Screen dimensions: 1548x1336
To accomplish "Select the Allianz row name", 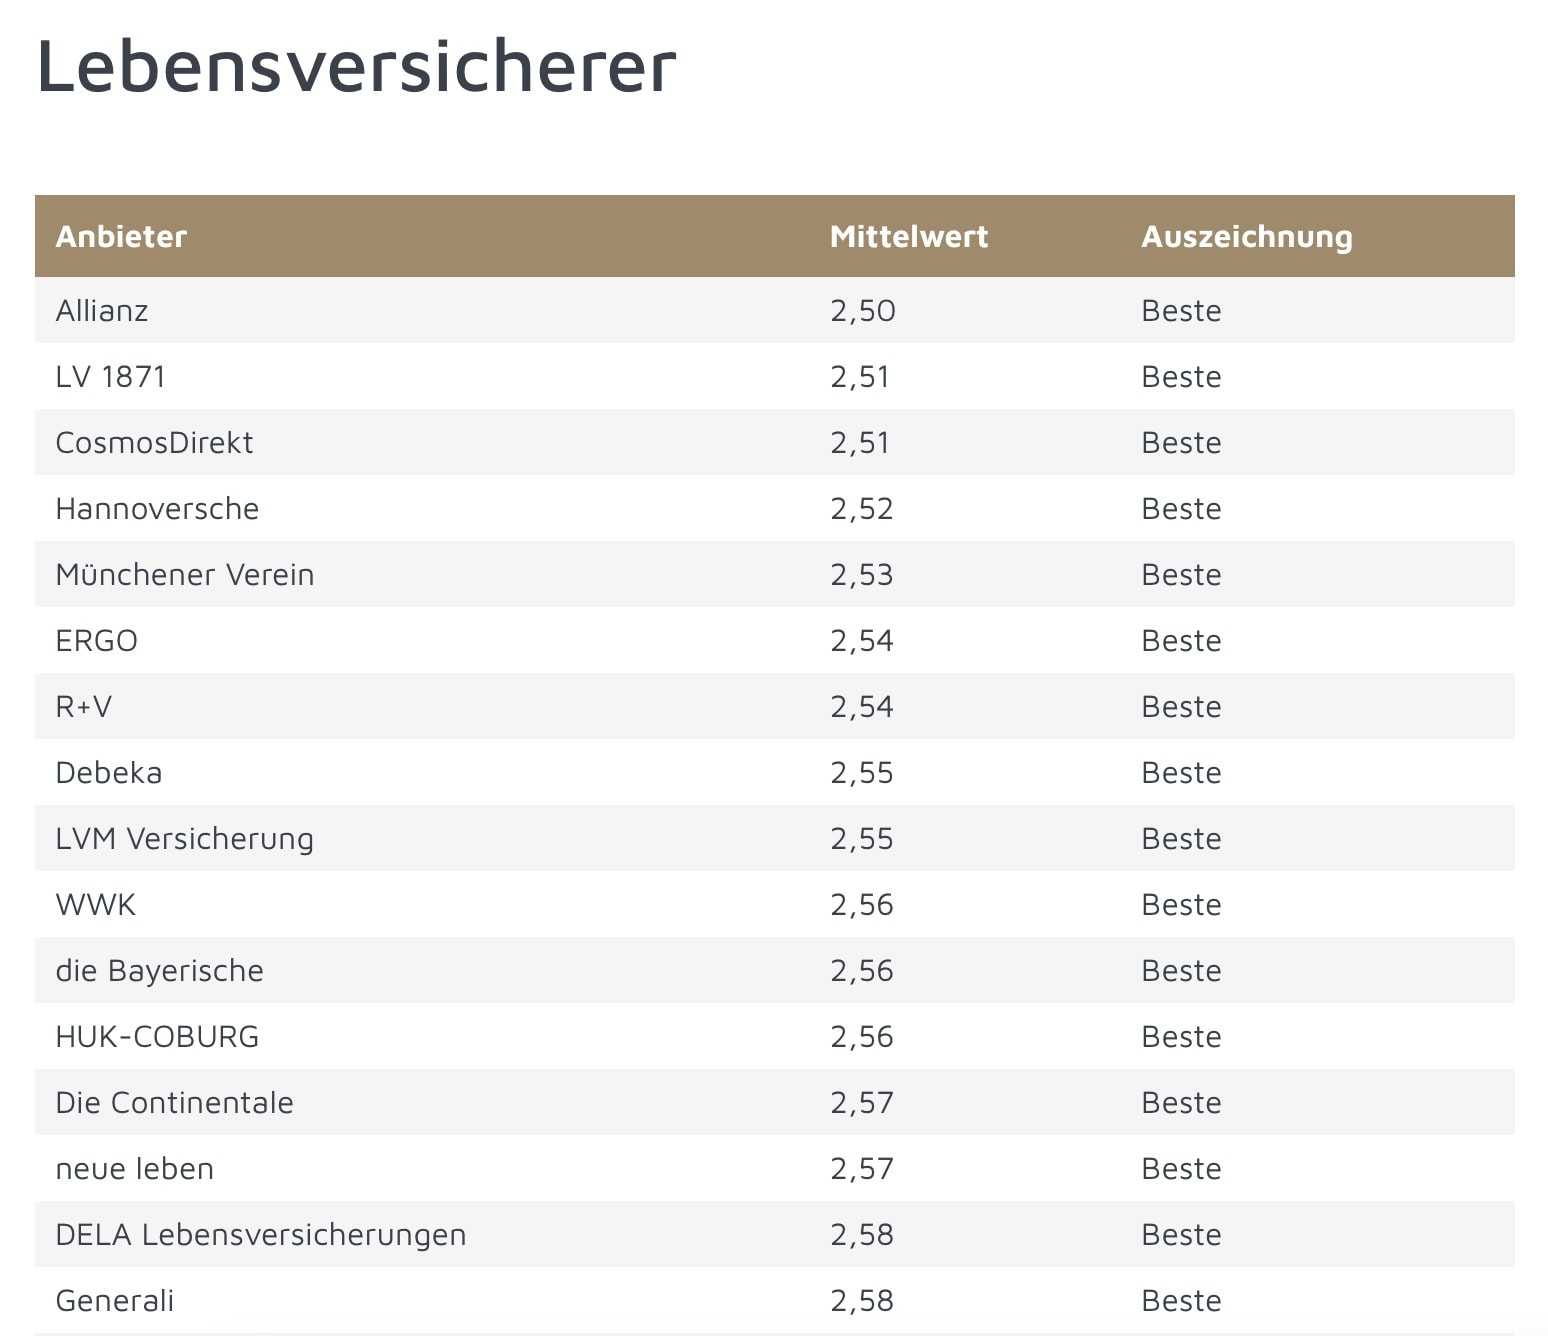I will 102,311.
